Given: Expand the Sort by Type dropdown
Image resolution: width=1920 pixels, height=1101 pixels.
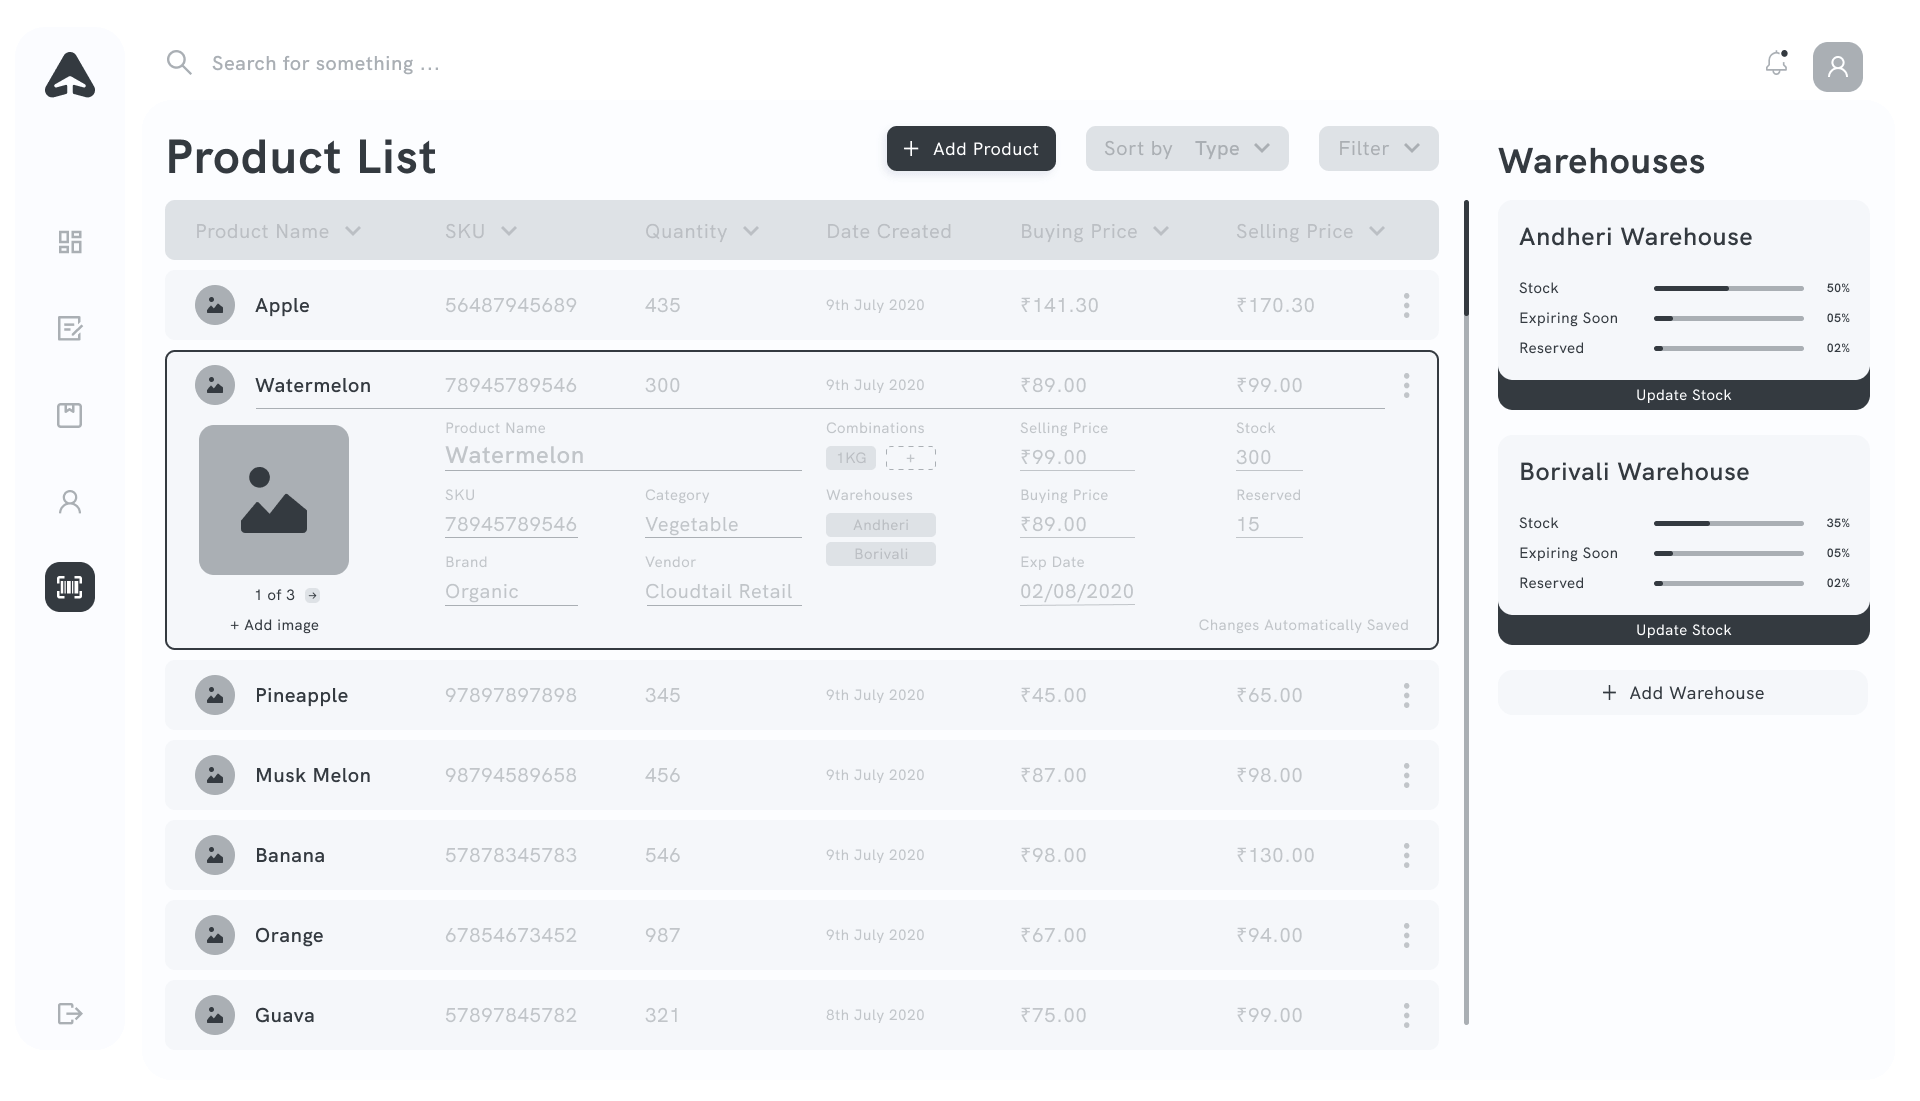Looking at the screenshot, I should coord(1187,148).
